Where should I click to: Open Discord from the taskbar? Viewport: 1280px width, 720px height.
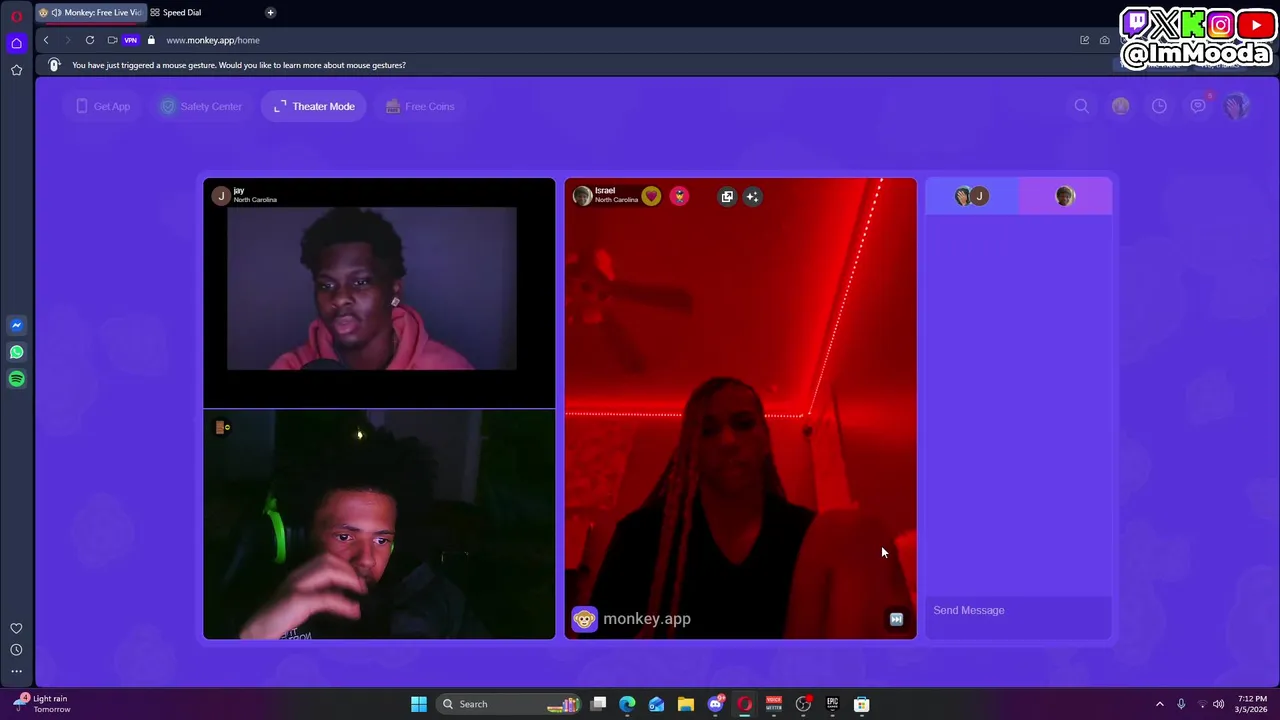click(x=715, y=704)
